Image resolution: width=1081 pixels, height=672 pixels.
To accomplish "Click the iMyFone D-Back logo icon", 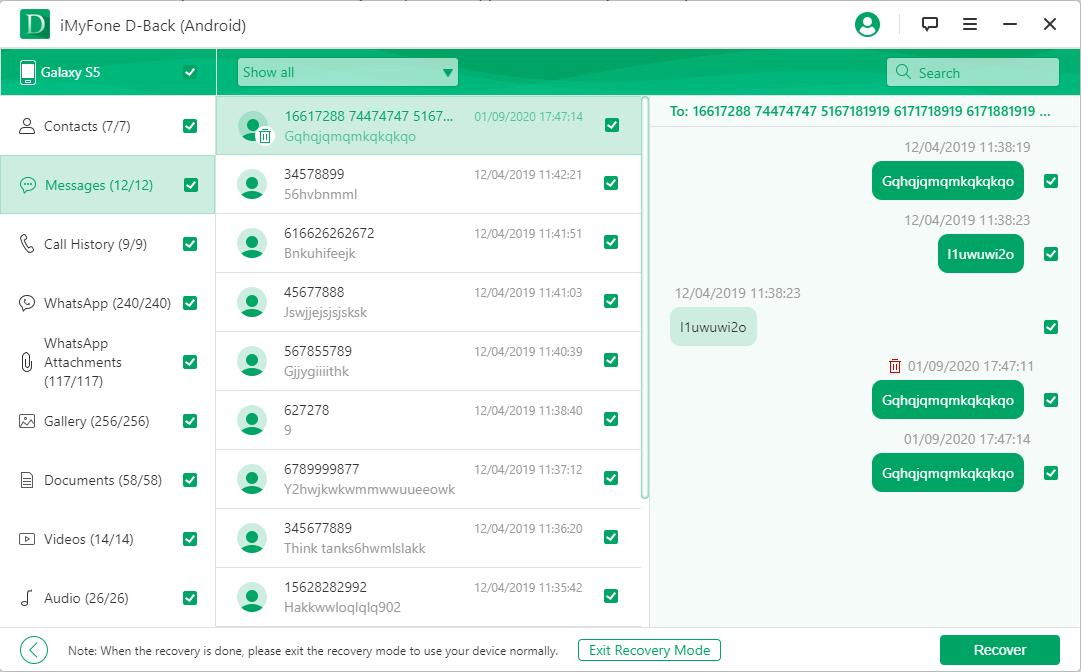I will (x=35, y=25).
